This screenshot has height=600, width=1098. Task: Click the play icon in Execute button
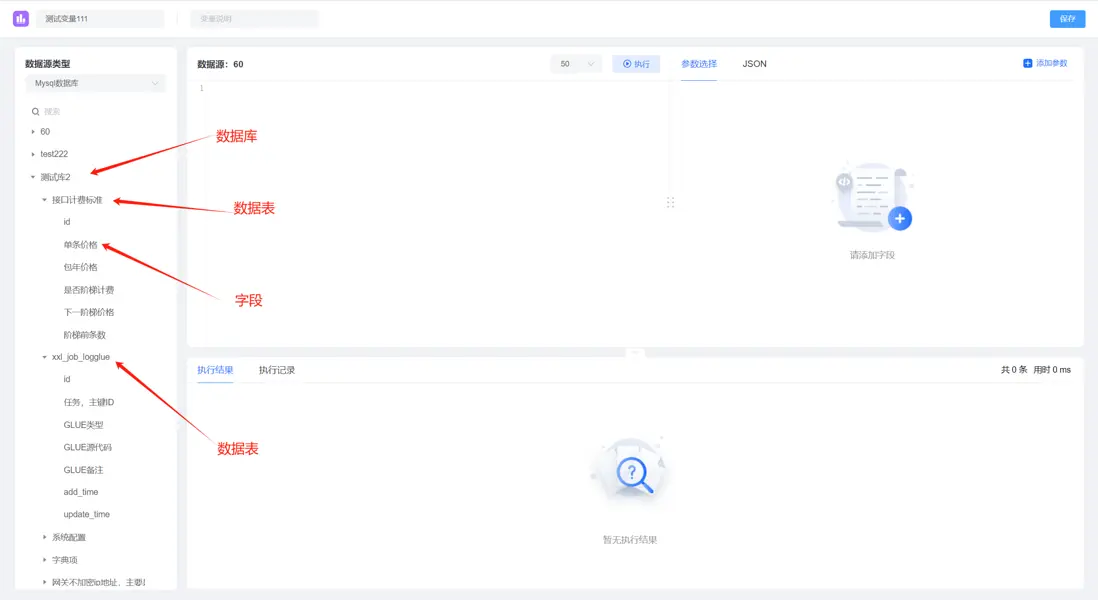click(x=627, y=64)
